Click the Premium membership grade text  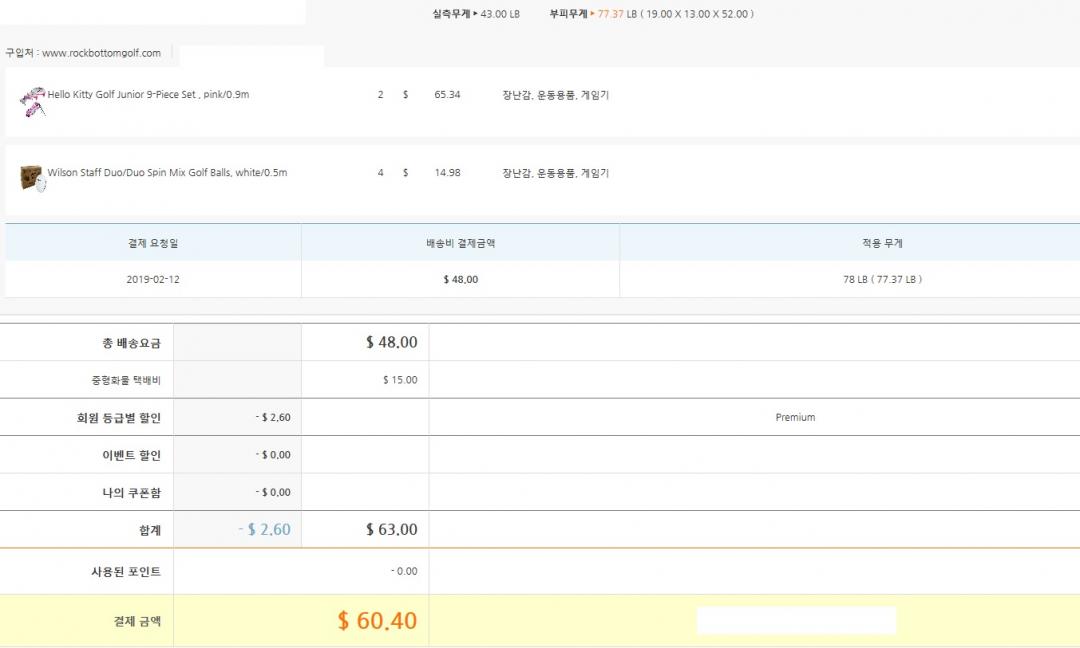click(x=795, y=417)
